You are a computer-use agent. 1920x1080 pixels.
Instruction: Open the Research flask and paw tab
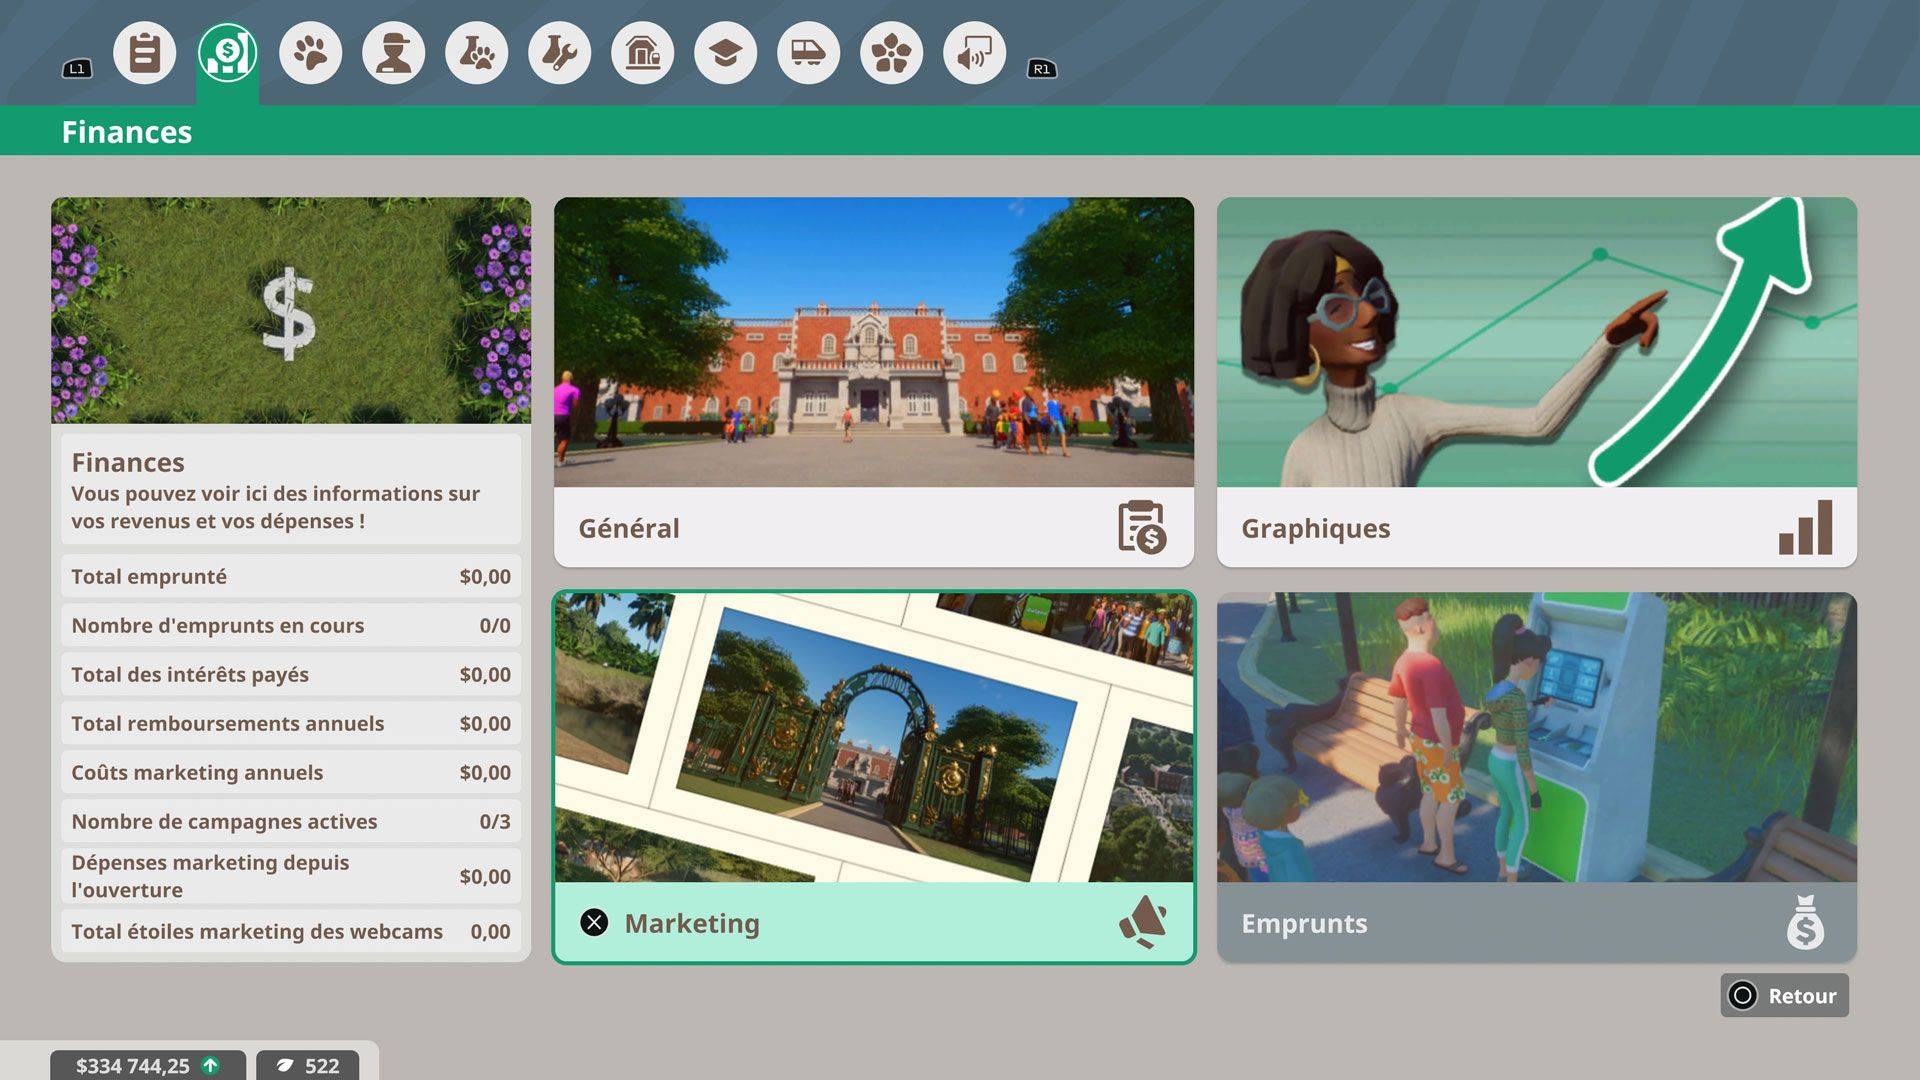click(x=477, y=53)
